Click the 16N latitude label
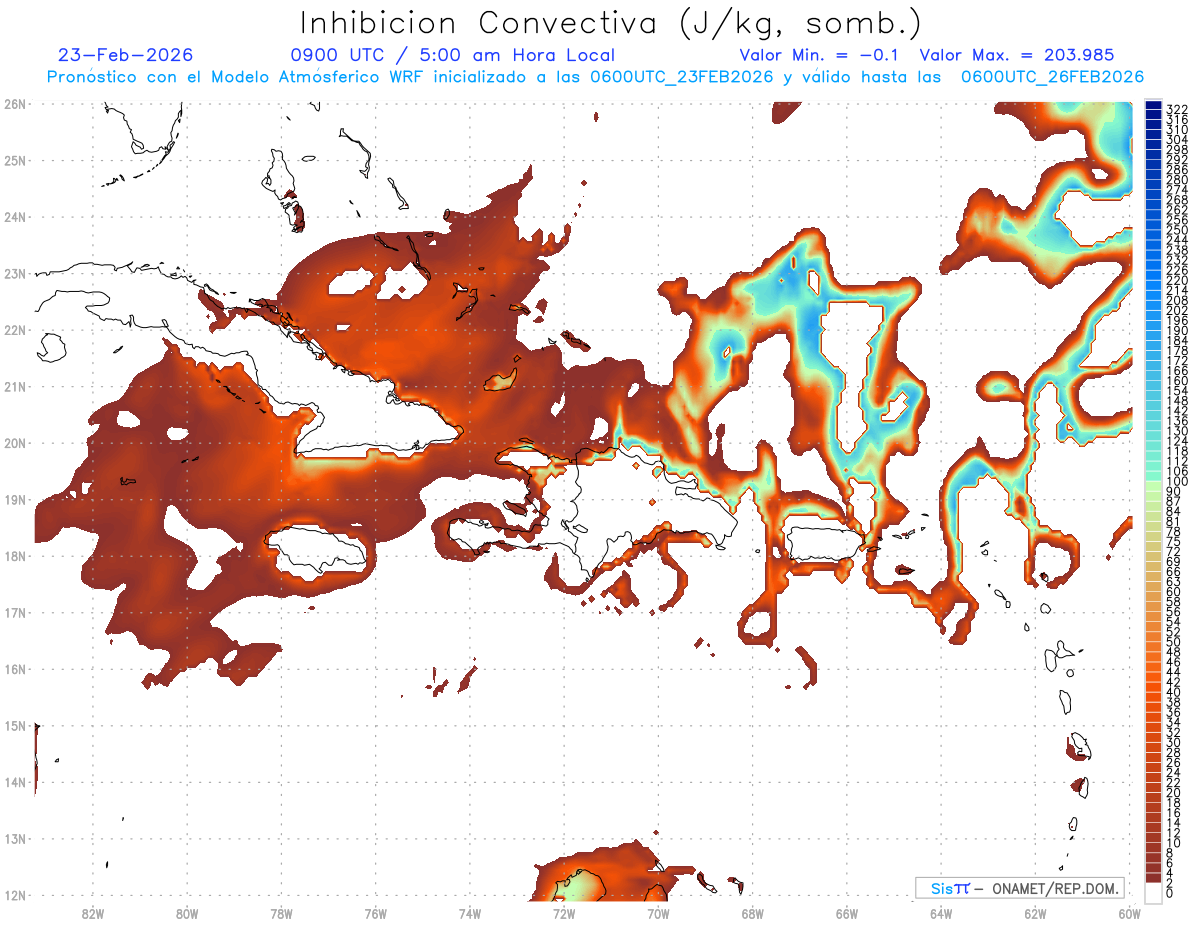This screenshot has width=1200, height=927. coord(14,669)
